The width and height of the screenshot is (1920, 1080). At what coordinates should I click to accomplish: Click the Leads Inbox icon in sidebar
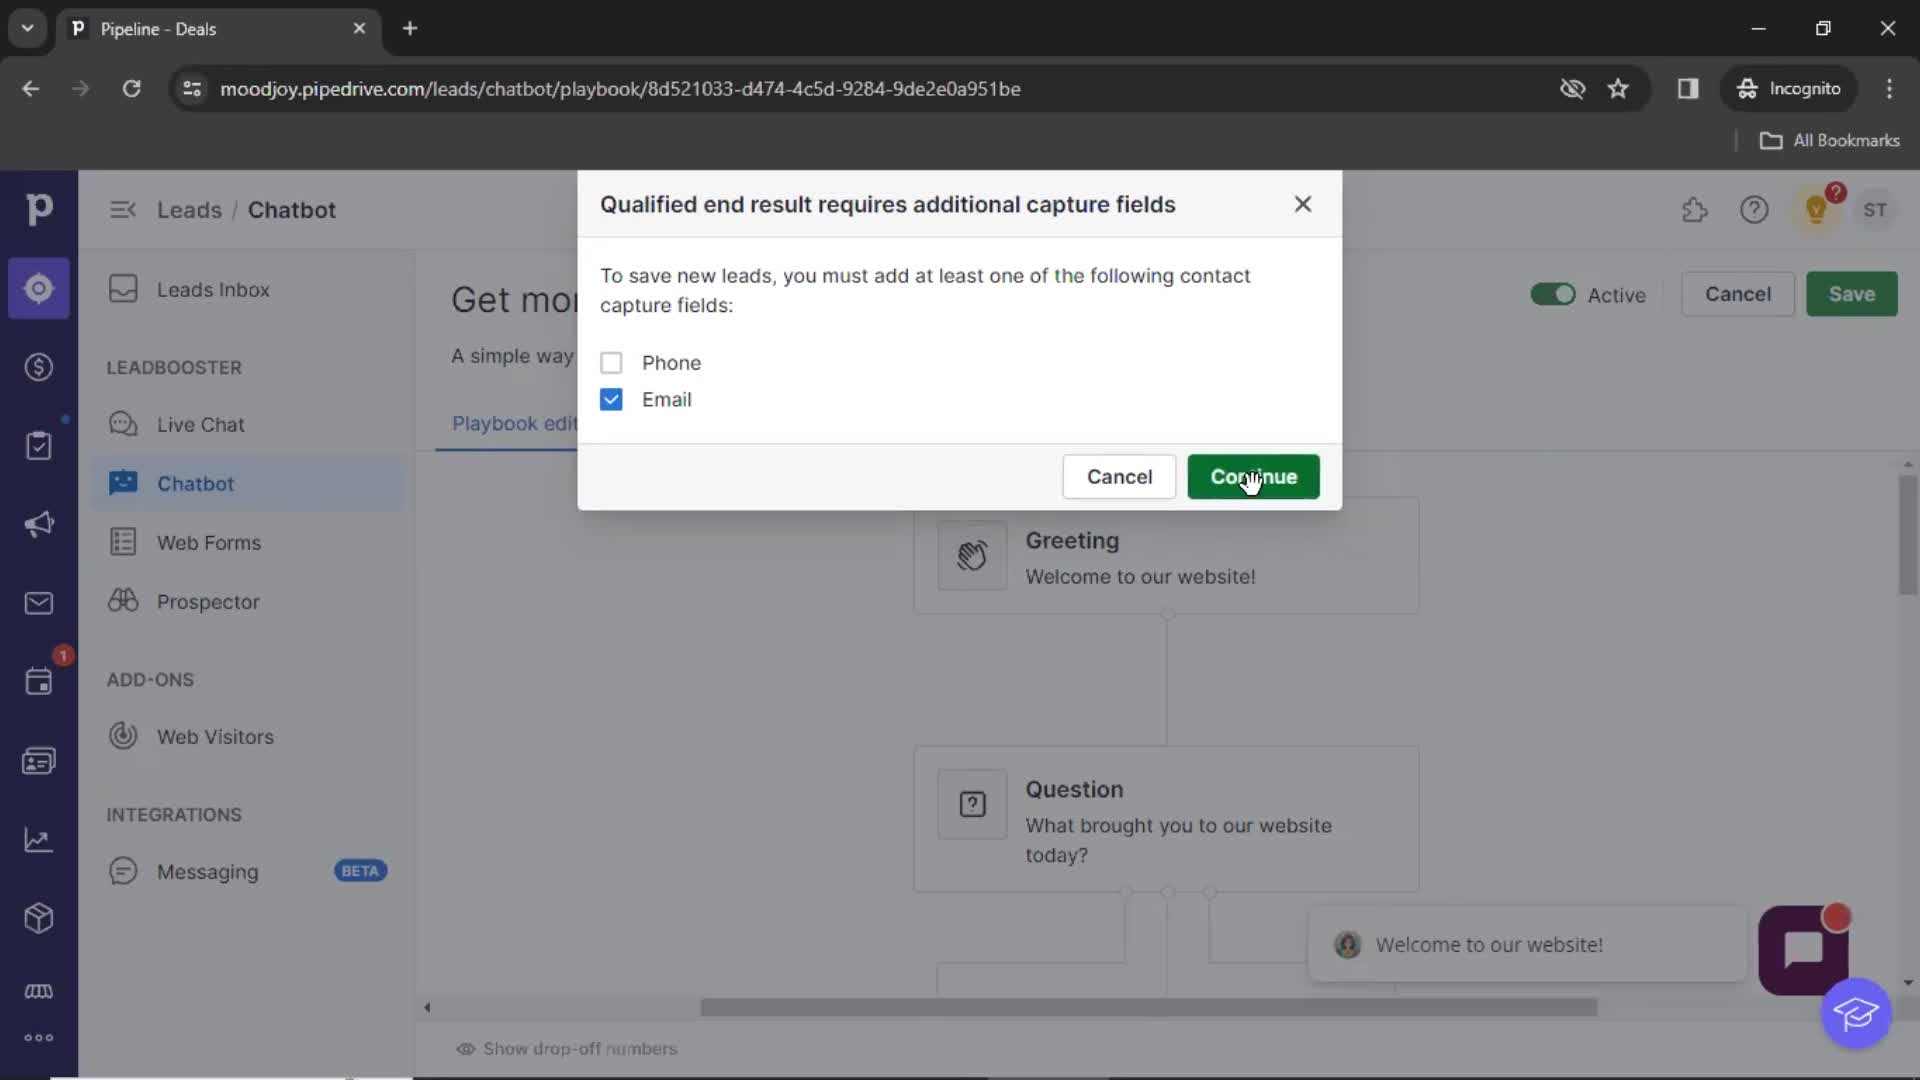pyautogui.click(x=124, y=287)
